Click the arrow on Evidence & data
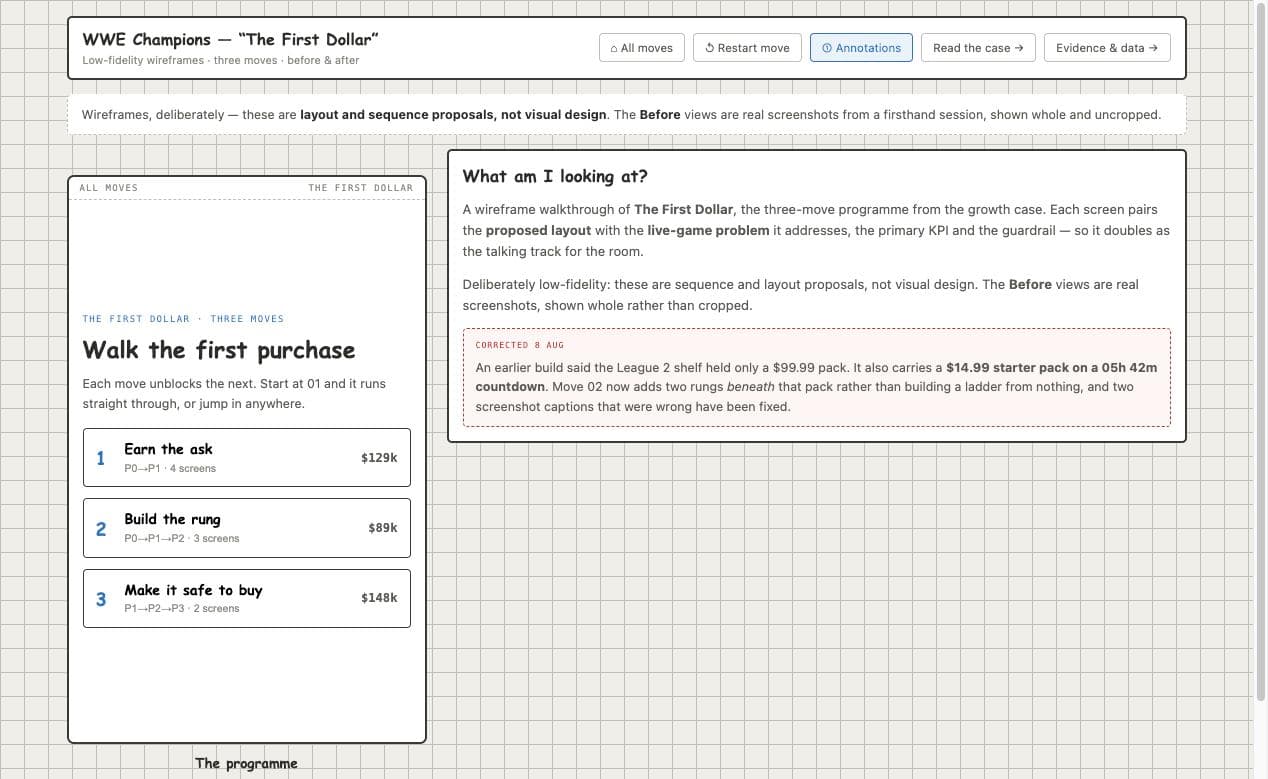 point(1153,48)
